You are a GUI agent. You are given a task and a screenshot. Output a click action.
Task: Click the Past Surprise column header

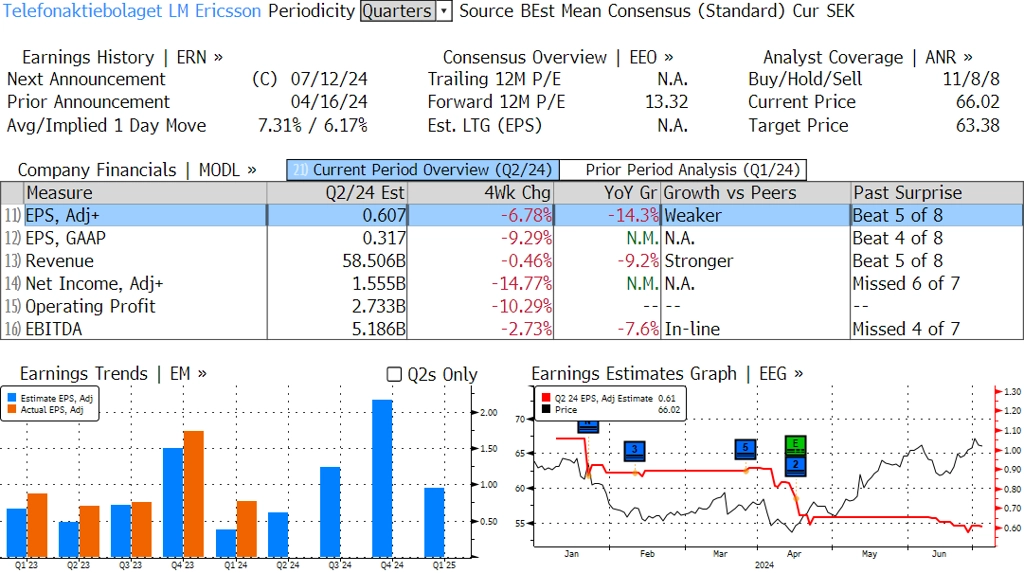(936, 193)
